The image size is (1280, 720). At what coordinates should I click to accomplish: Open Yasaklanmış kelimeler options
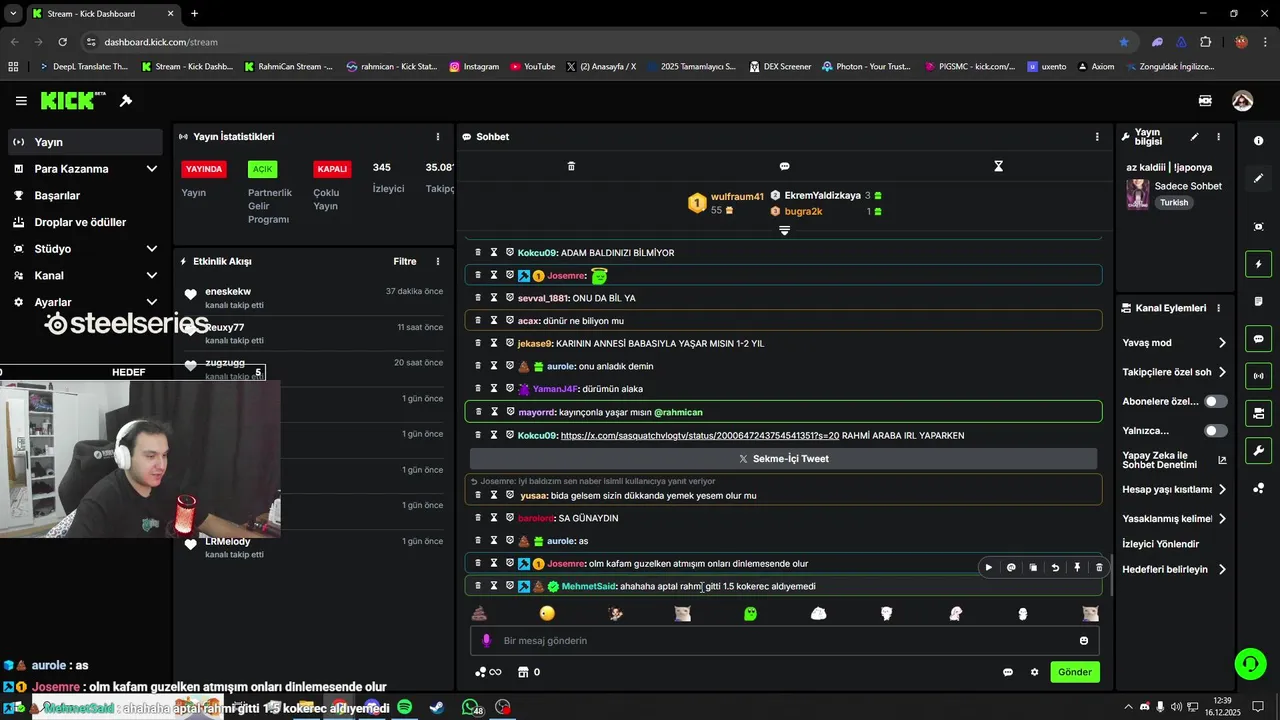(1222, 519)
